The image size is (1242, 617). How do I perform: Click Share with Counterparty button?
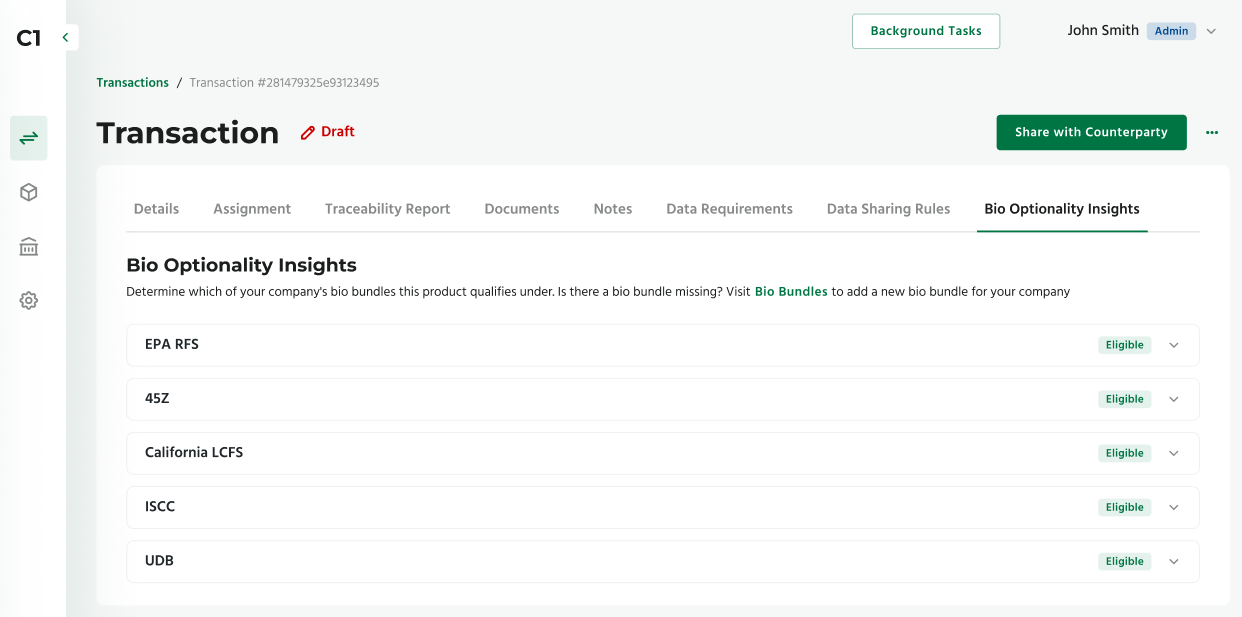pyautogui.click(x=1091, y=132)
